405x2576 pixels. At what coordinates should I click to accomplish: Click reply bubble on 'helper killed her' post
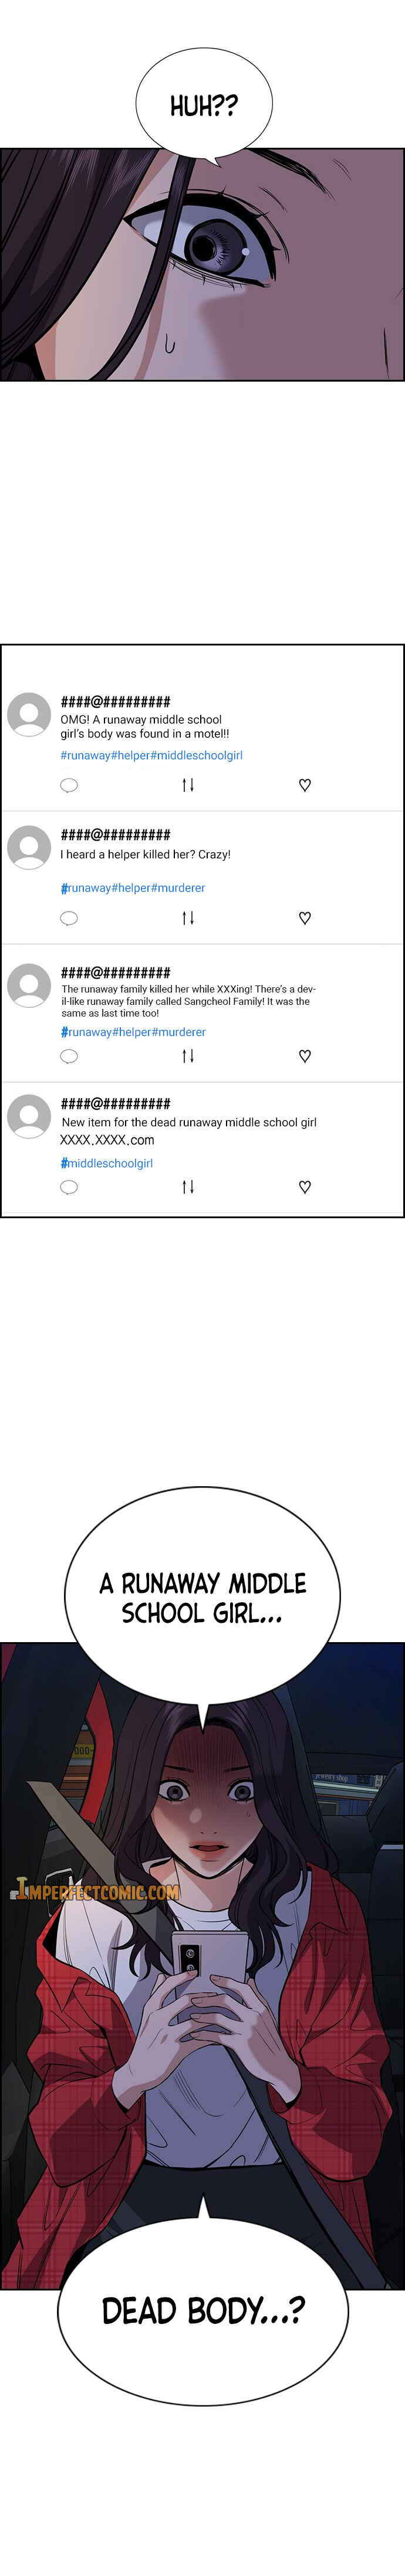69,918
